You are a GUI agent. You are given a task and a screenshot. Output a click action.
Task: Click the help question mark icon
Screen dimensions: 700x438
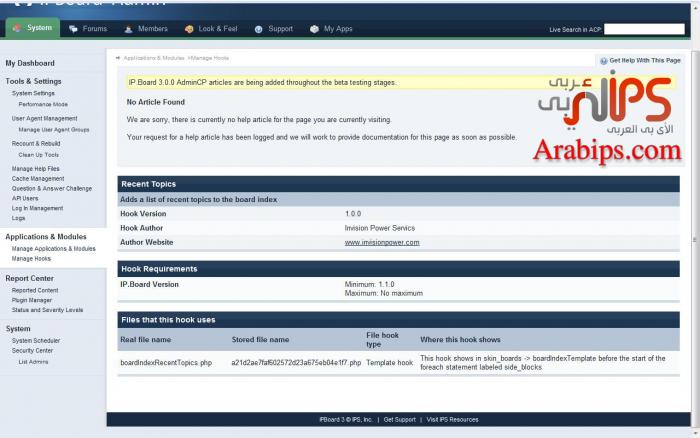603,61
